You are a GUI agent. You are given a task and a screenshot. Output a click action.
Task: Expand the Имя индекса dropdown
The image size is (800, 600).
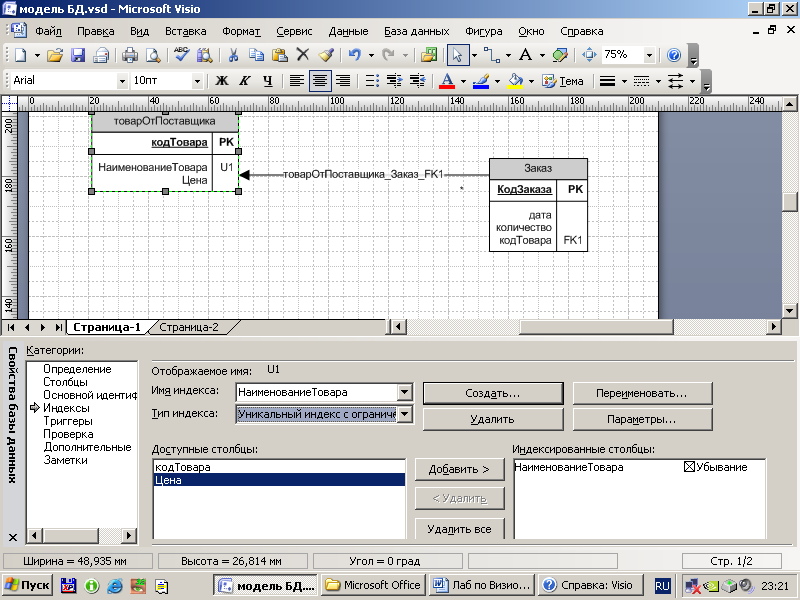click(405, 393)
